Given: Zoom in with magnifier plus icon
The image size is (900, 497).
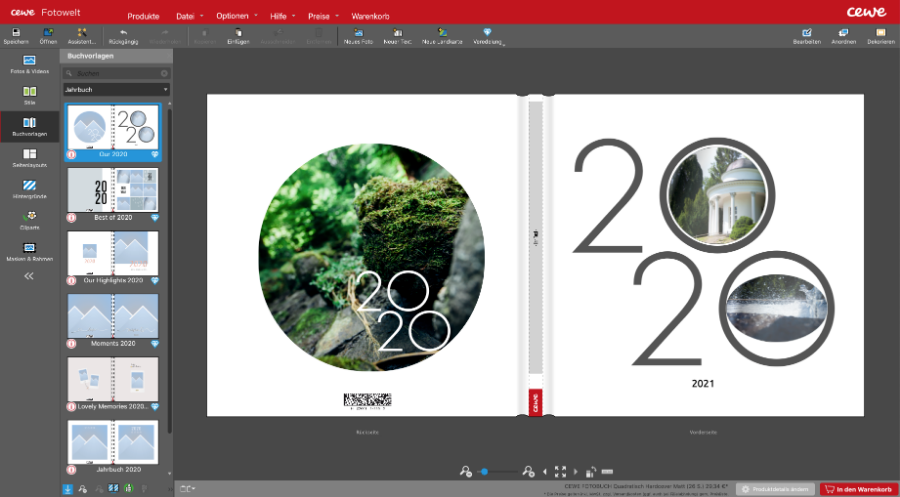Looking at the screenshot, I should coord(528,472).
